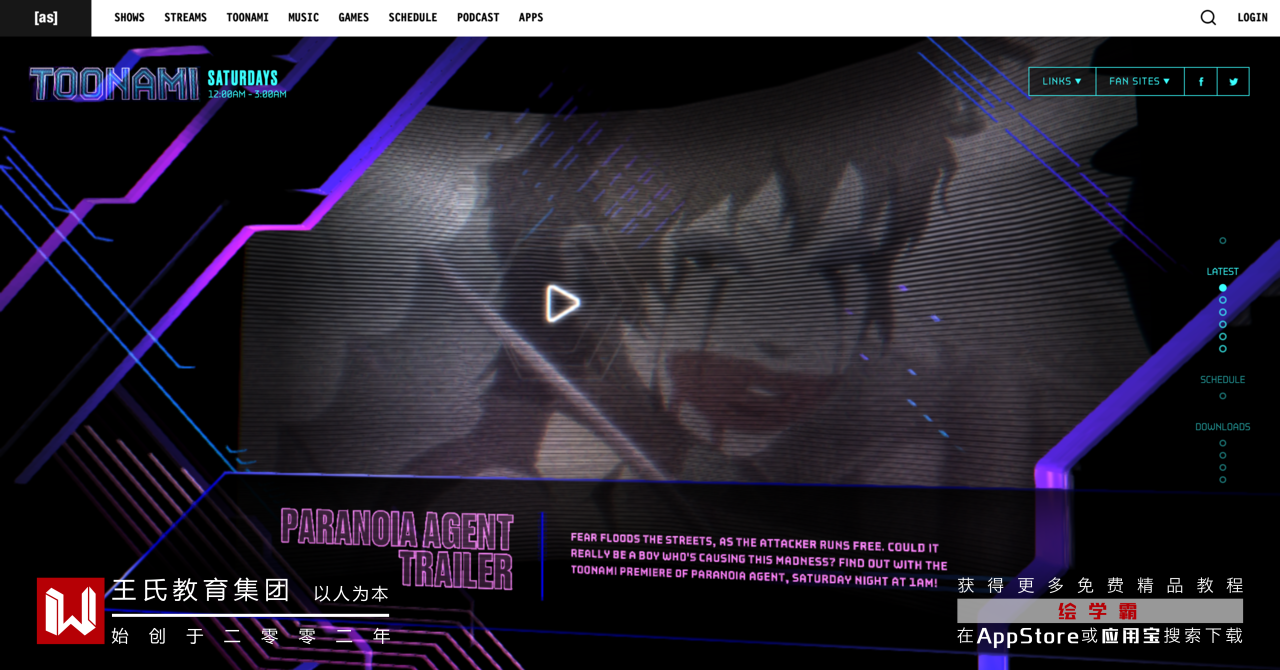Click the Paranoia Agent Trailer title
1280x670 pixels.
(x=398, y=549)
